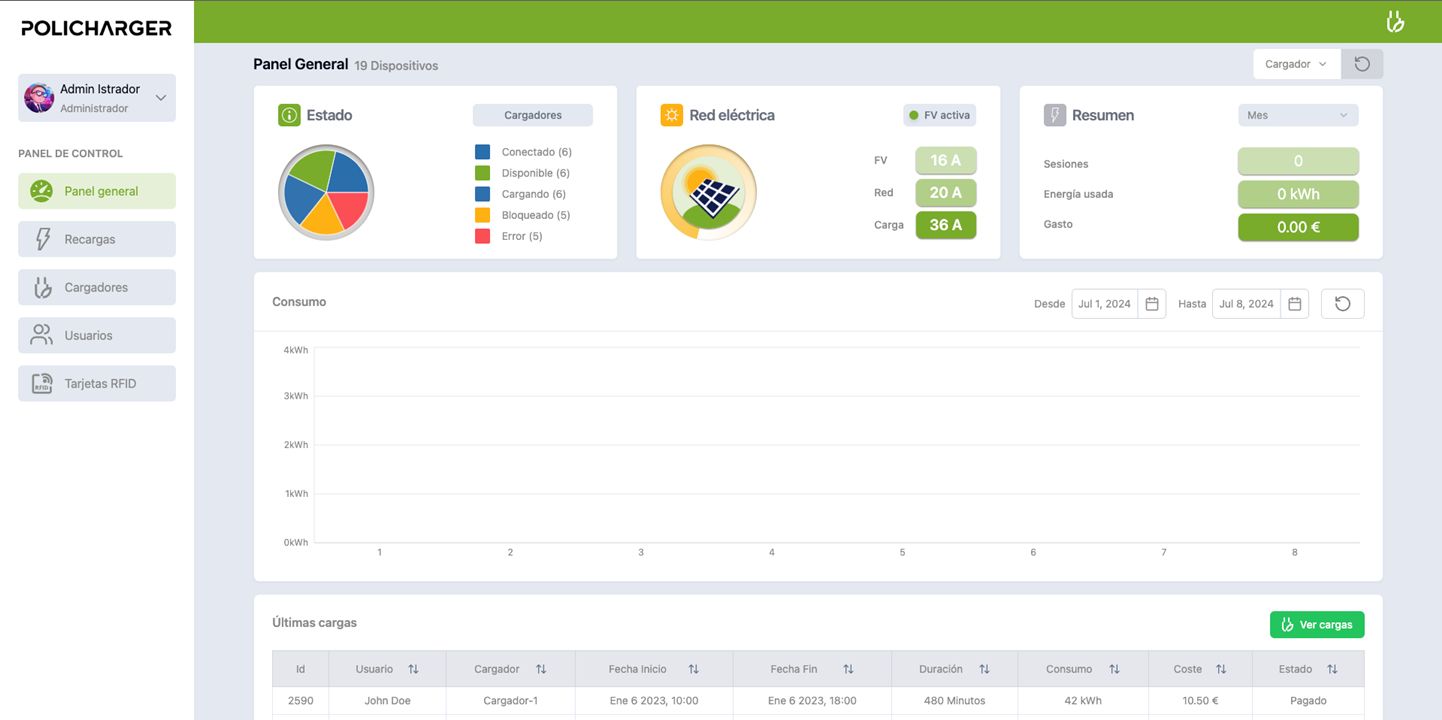Reset the Consumo chart date range

tap(1342, 304)
